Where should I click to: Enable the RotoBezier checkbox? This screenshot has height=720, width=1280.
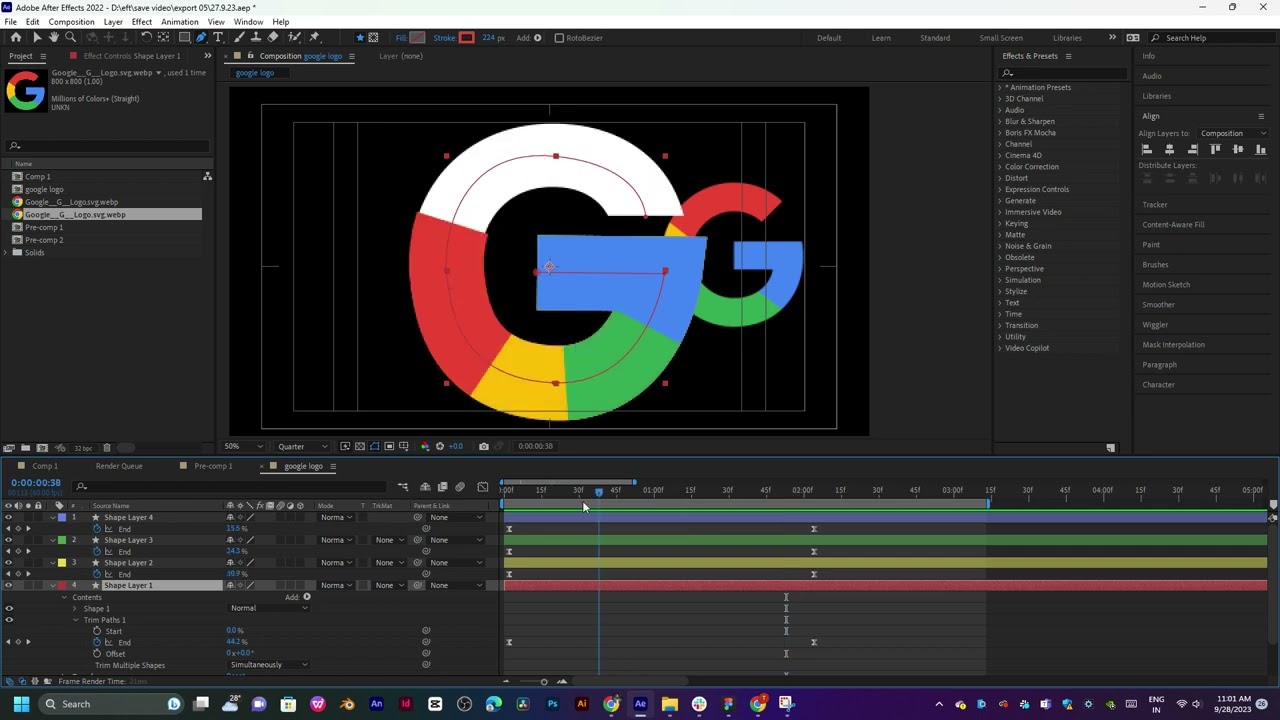point(559,38)
